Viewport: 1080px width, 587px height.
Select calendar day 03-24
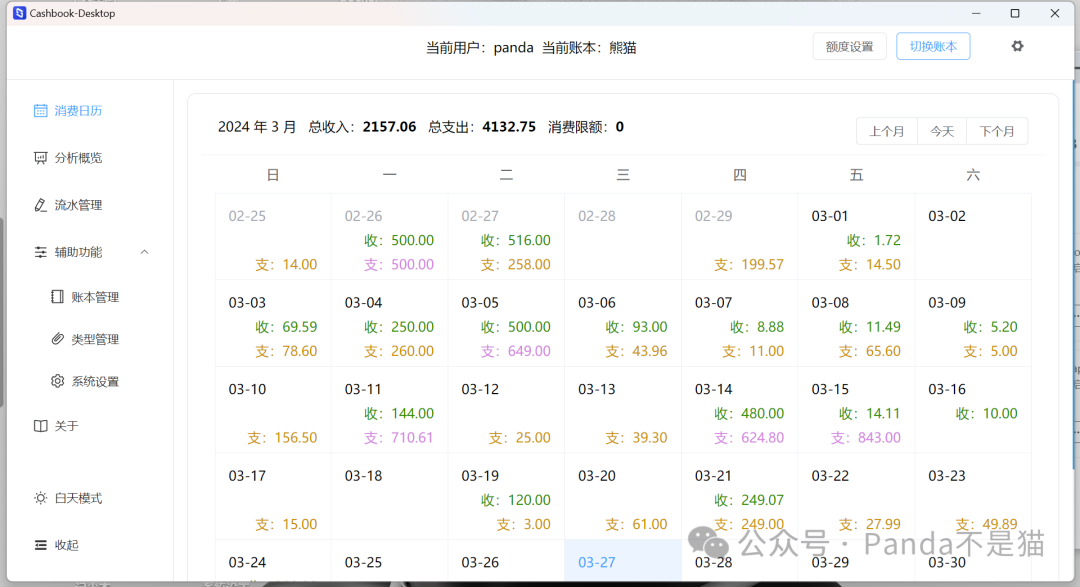click(273, 560)
